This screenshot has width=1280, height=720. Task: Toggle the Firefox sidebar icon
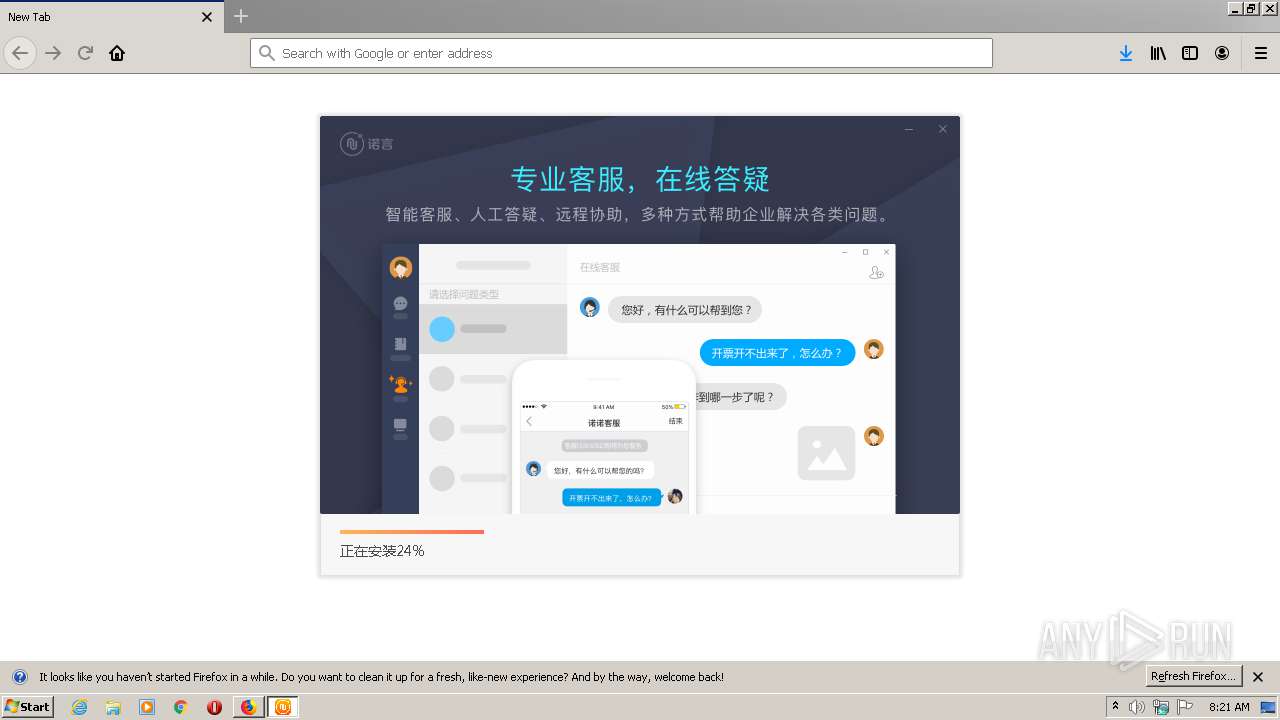[x=1190, y=53]
